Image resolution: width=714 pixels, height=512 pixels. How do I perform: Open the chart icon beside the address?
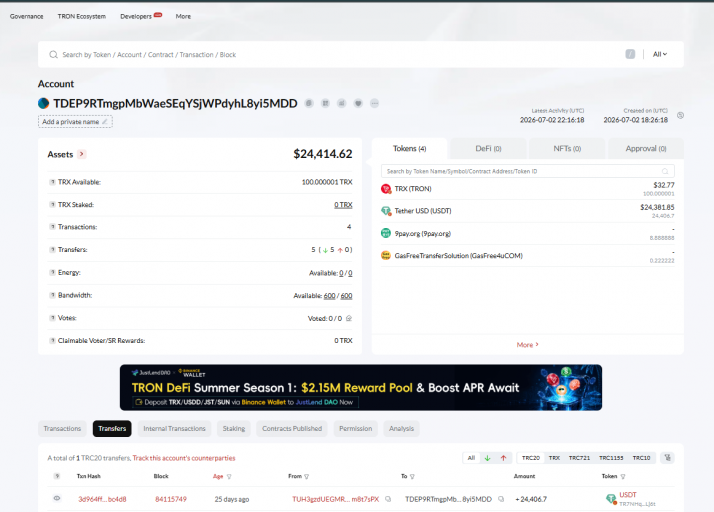click(x=342, y=103)
